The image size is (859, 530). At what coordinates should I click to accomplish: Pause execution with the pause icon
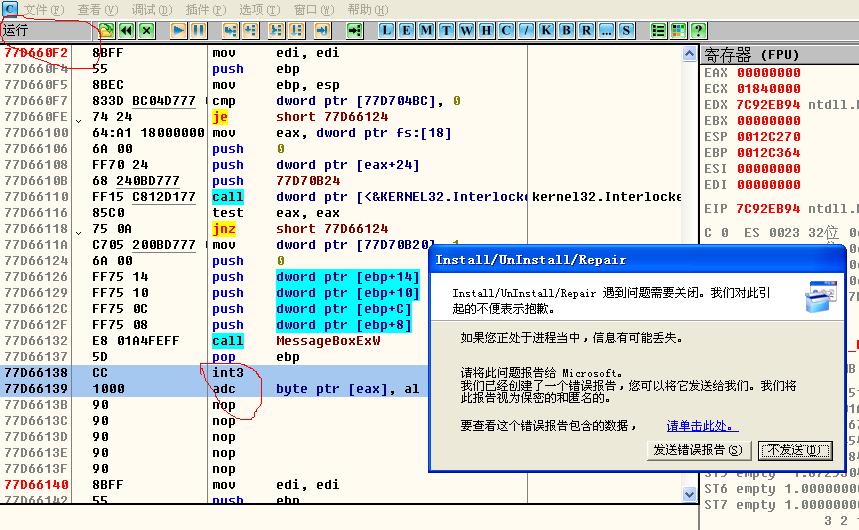(x=198, y=30)
